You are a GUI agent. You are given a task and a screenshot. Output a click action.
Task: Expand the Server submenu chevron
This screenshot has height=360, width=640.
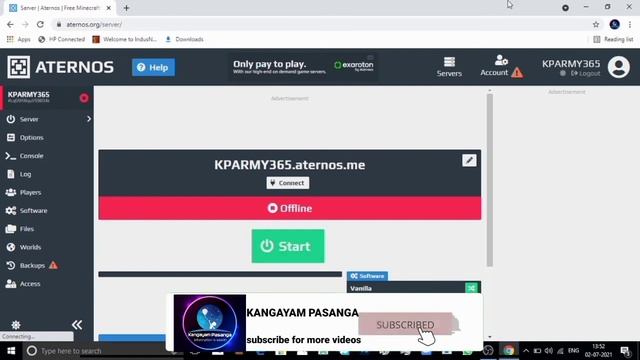coord(89,119)
